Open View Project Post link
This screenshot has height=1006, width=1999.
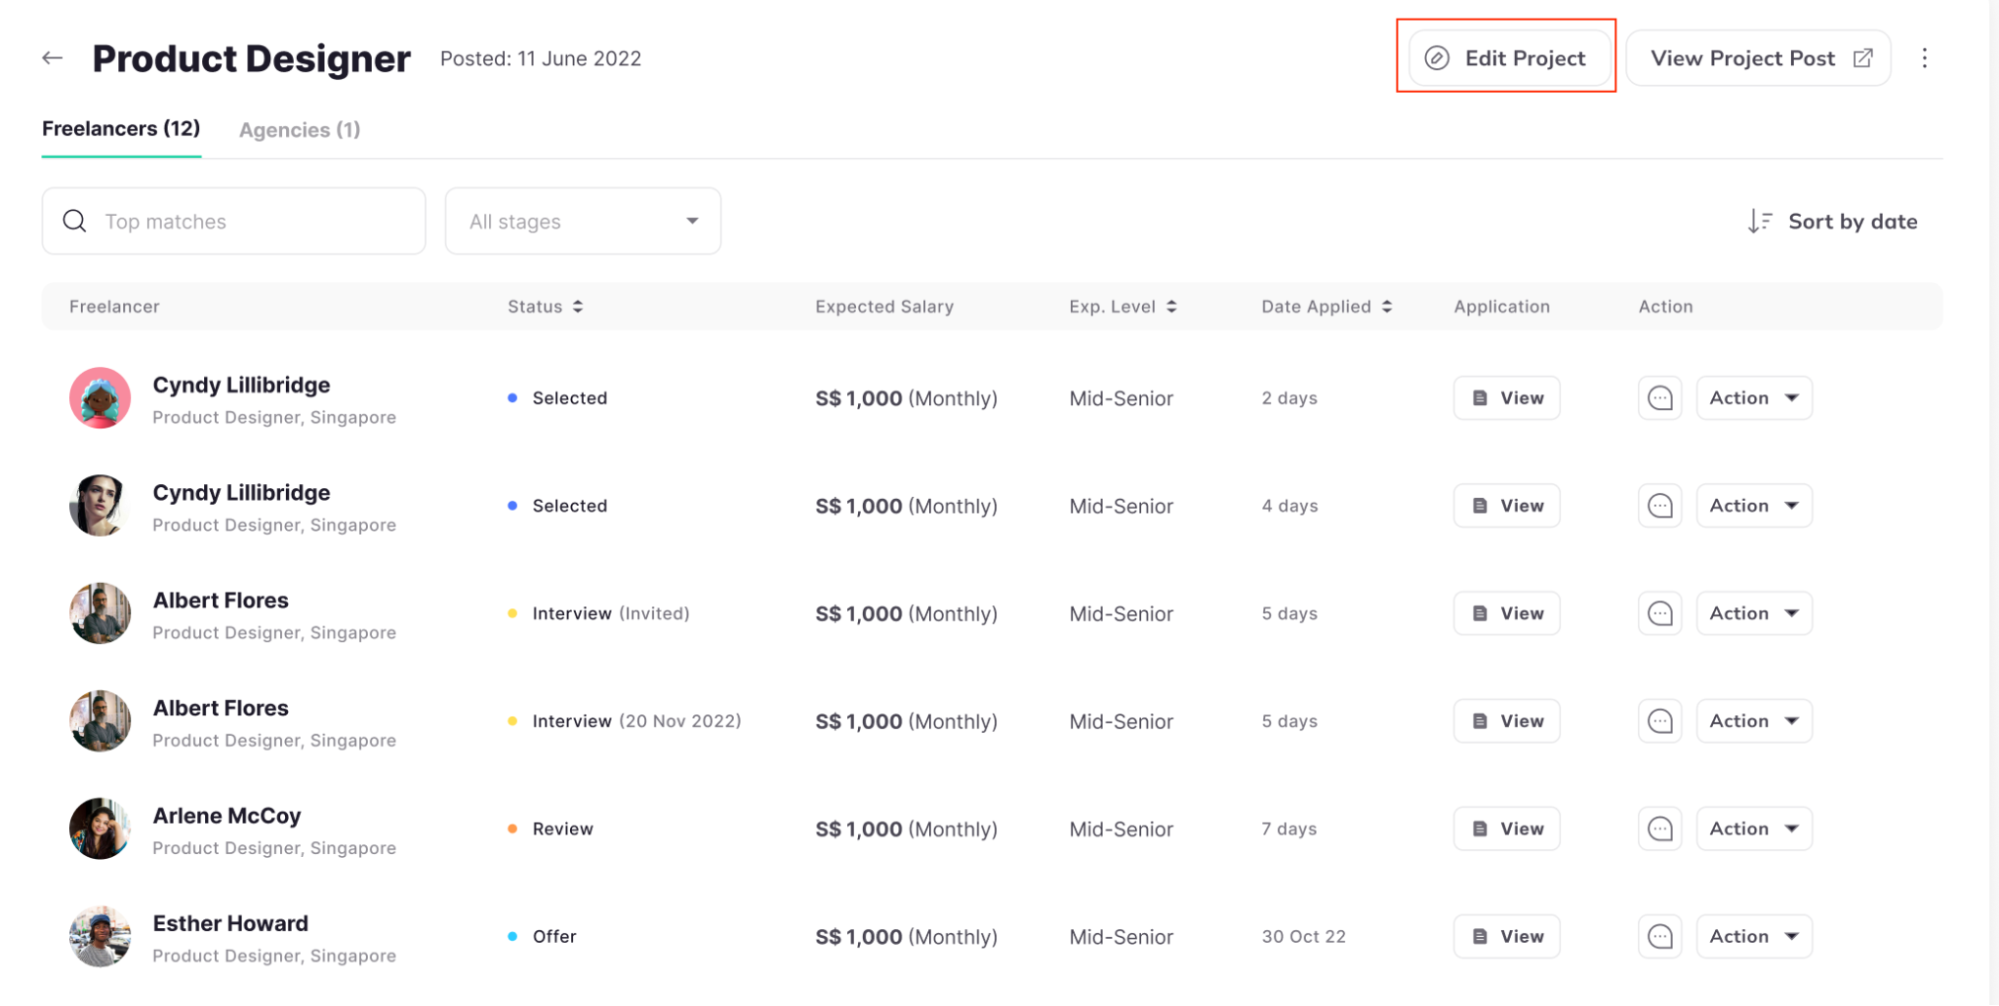click(1758, 58)
